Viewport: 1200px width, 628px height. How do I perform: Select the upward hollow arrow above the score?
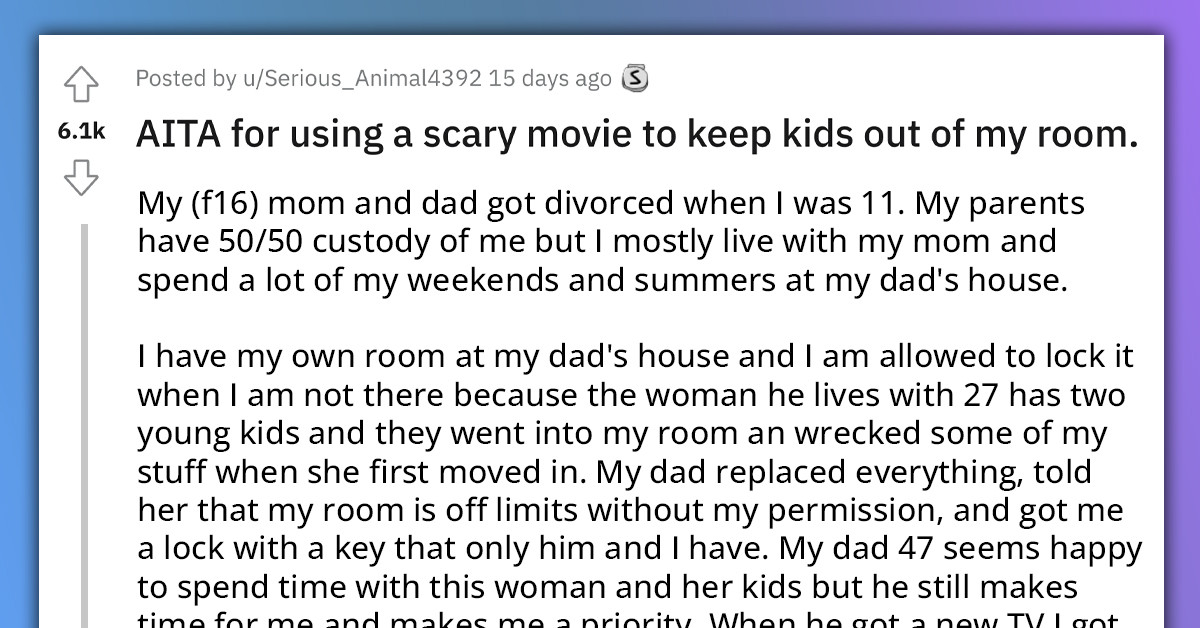(82, 85)
